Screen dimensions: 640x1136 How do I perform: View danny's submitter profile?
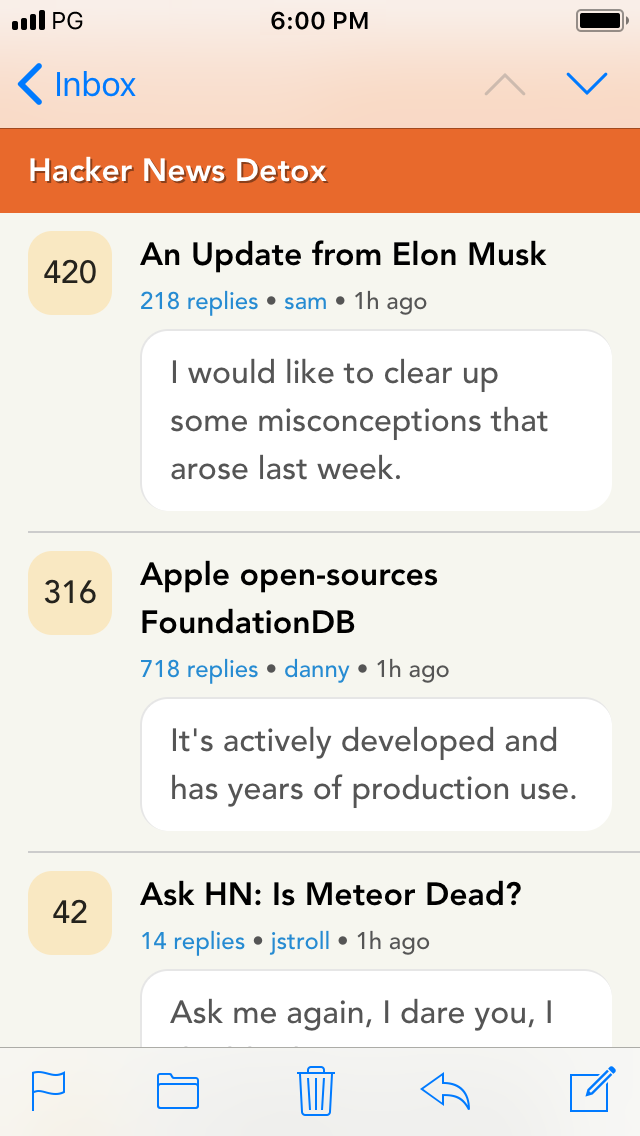tap(317, 669)
